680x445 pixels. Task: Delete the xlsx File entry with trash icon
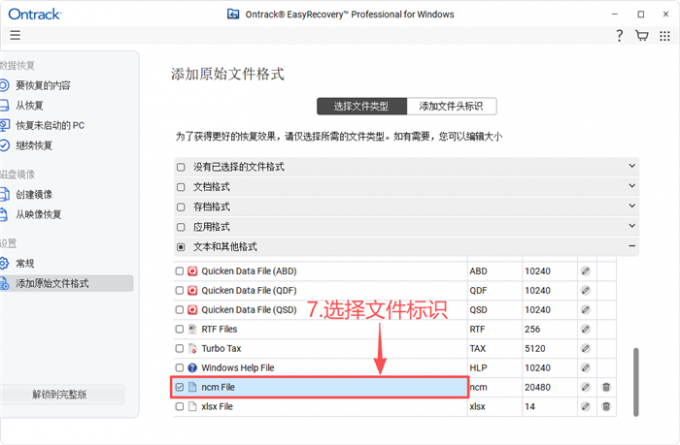coord(606,406)
